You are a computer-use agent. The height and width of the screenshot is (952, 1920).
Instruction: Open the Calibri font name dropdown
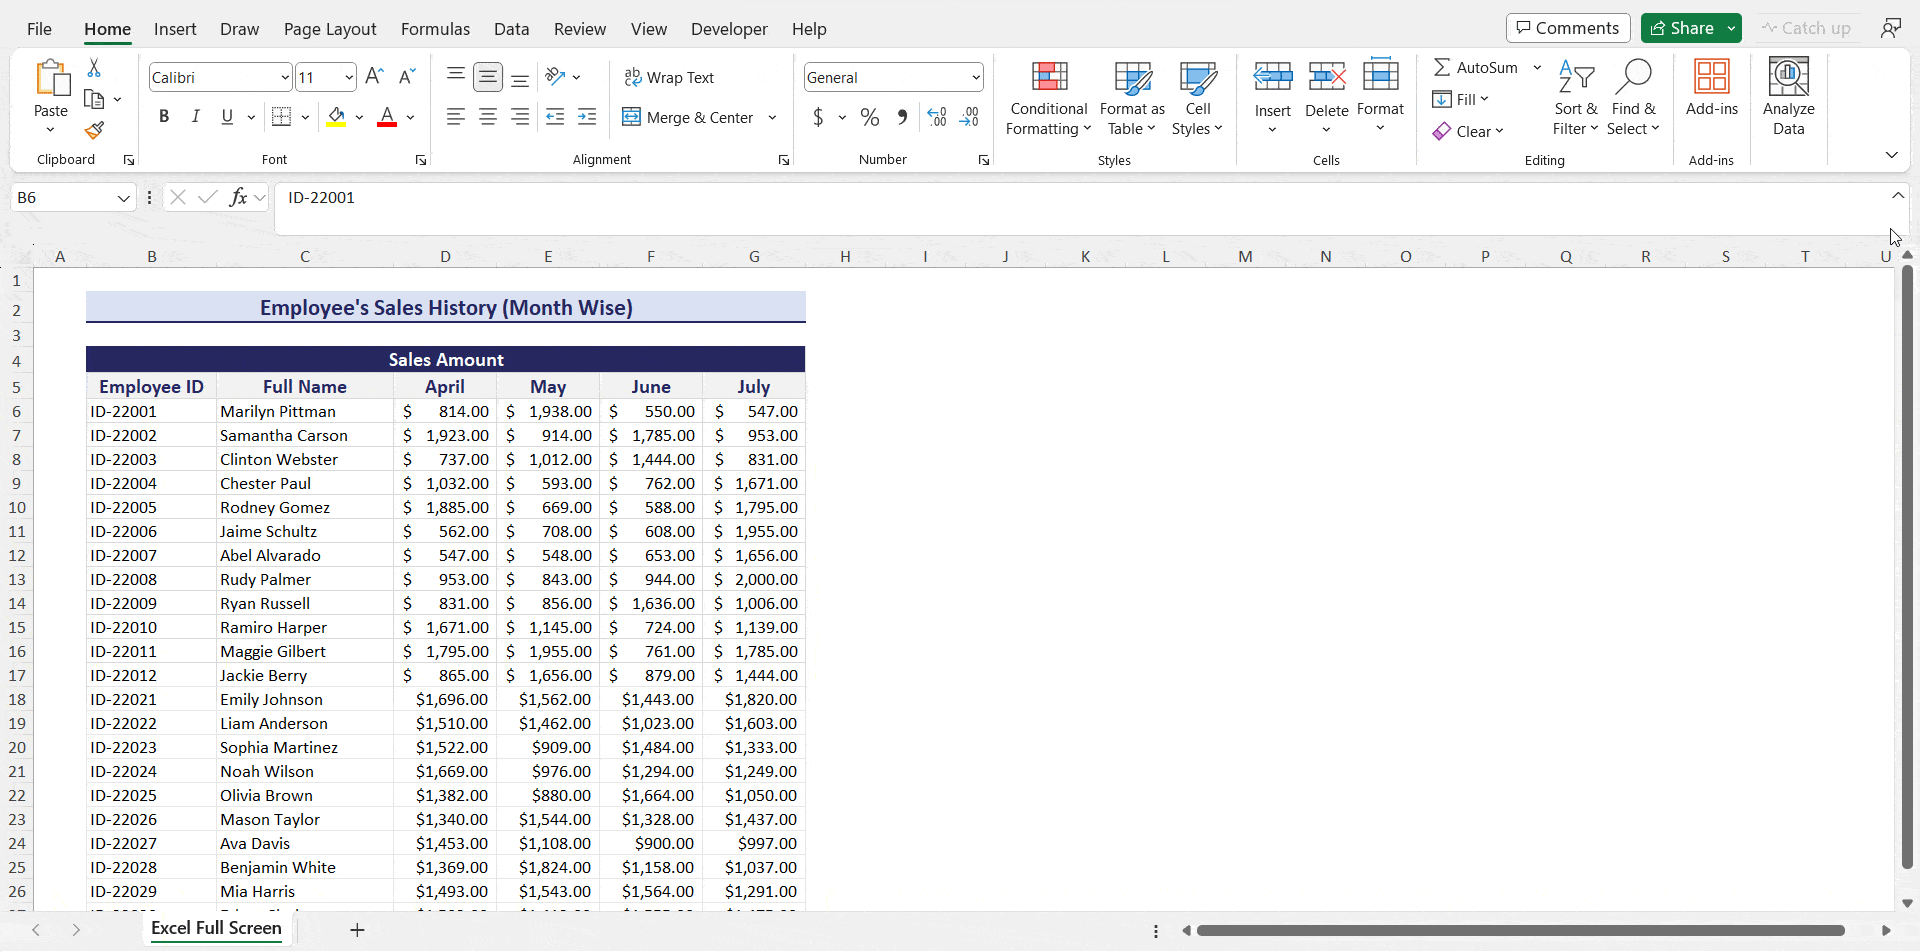(x=285, y=77)
